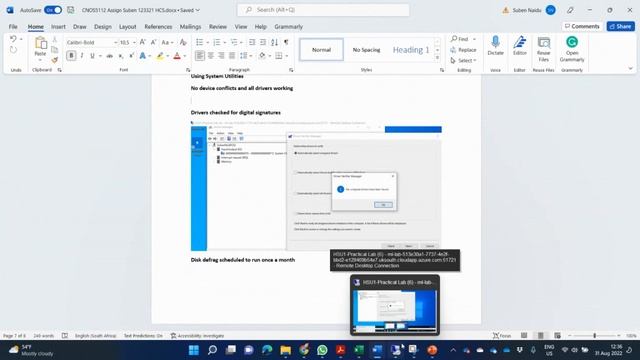
Task: Click the Format Painter brush icon
Action: click(55, 60)
